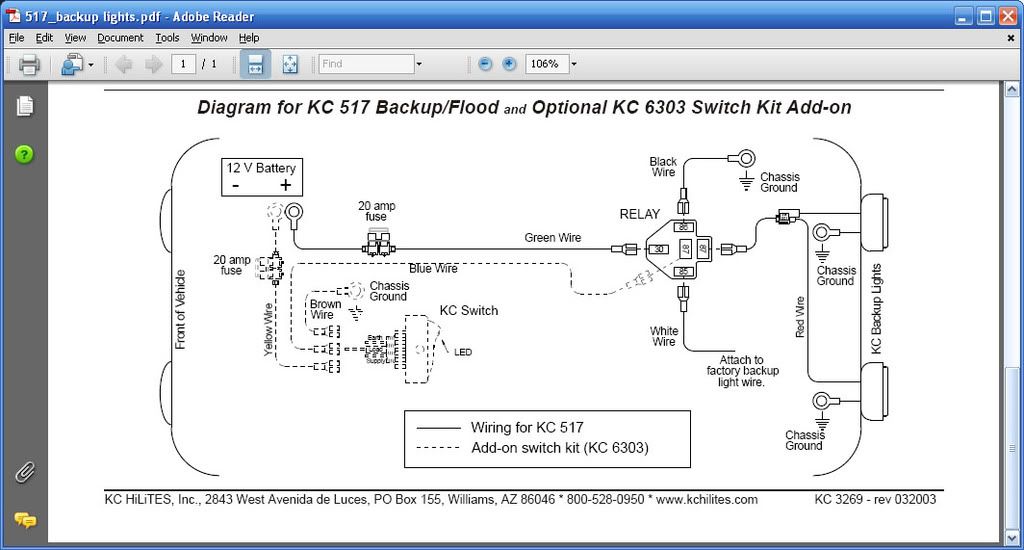Open the Comments panel icon

pos(25,520)
